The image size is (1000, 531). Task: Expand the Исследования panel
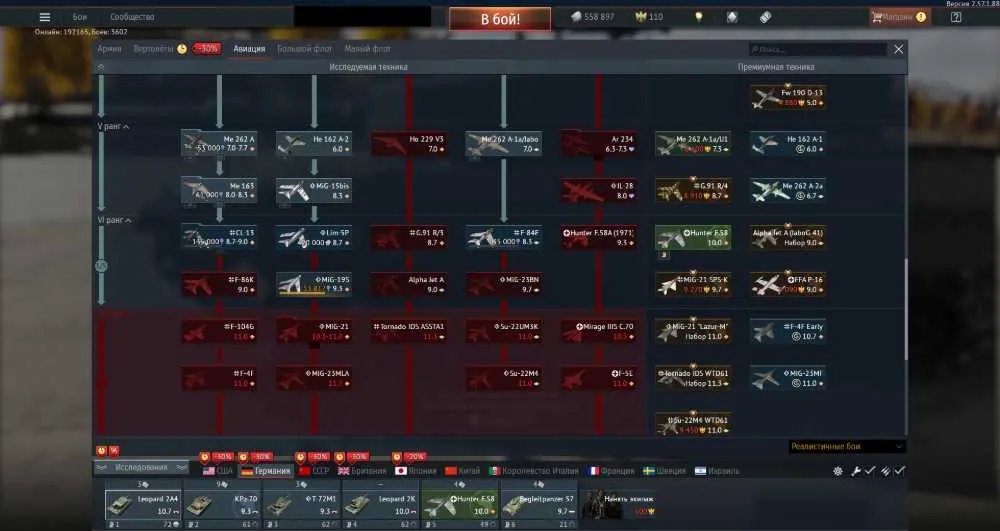coord(141,468)
